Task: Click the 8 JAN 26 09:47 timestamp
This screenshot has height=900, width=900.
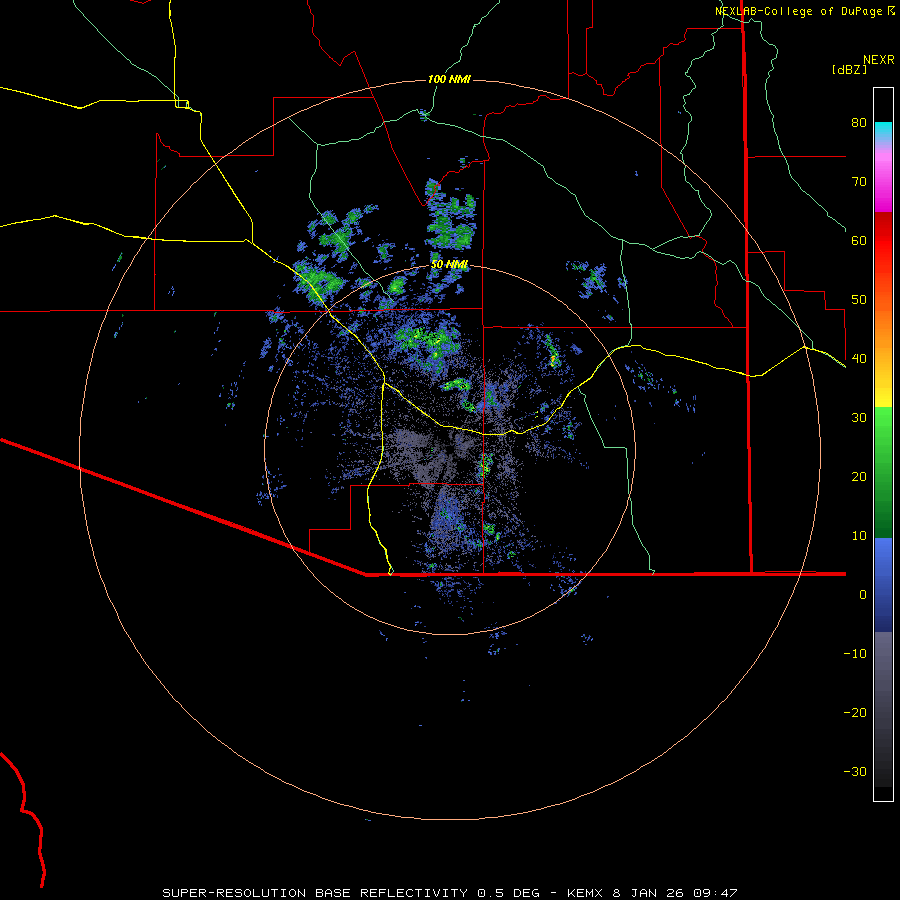Action: [x=674, y=893]
